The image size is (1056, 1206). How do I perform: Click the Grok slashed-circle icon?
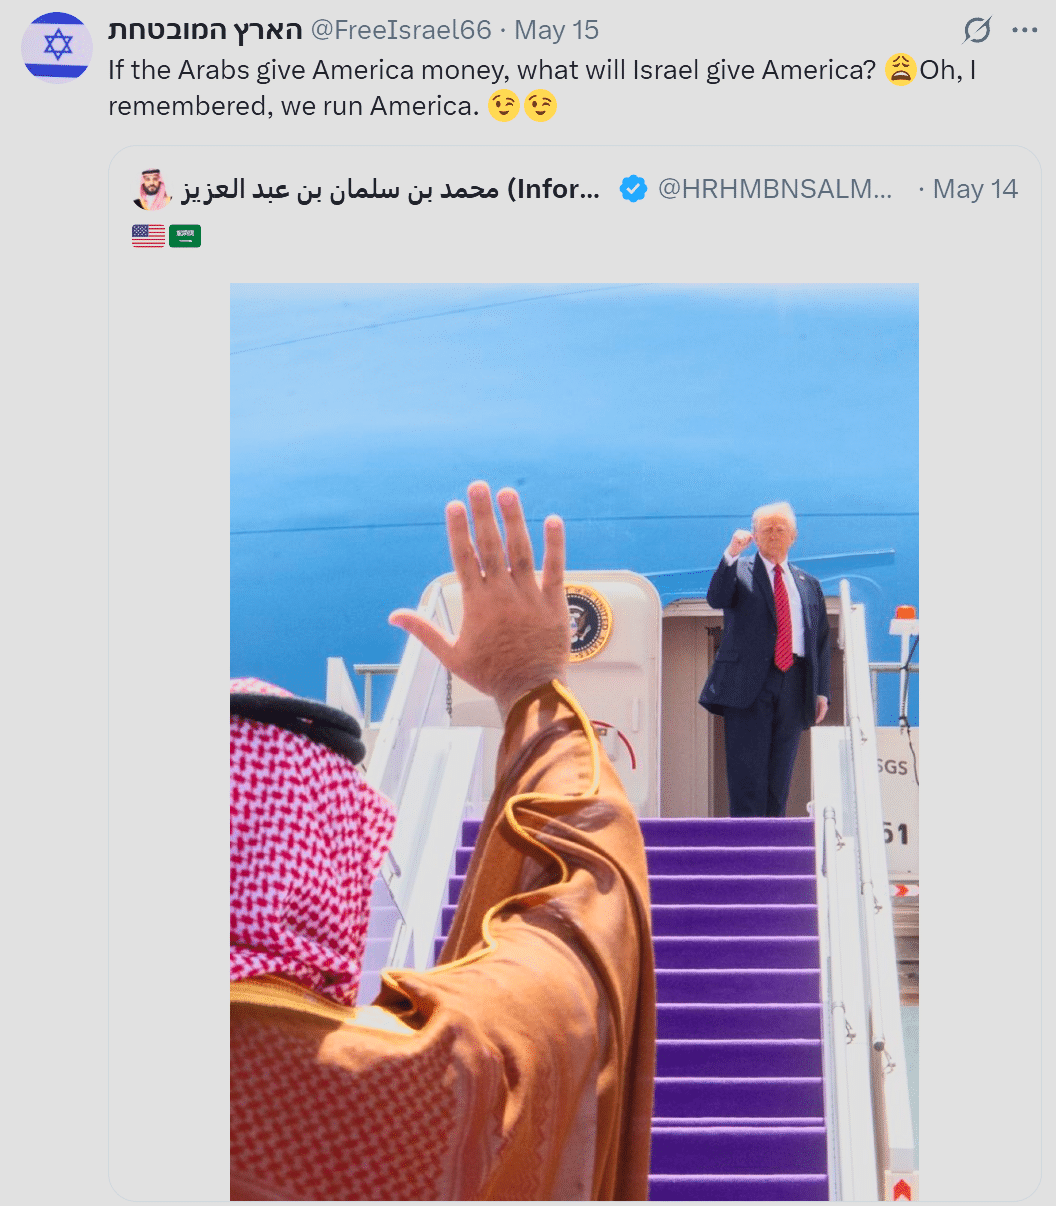(x=977, y=31)
